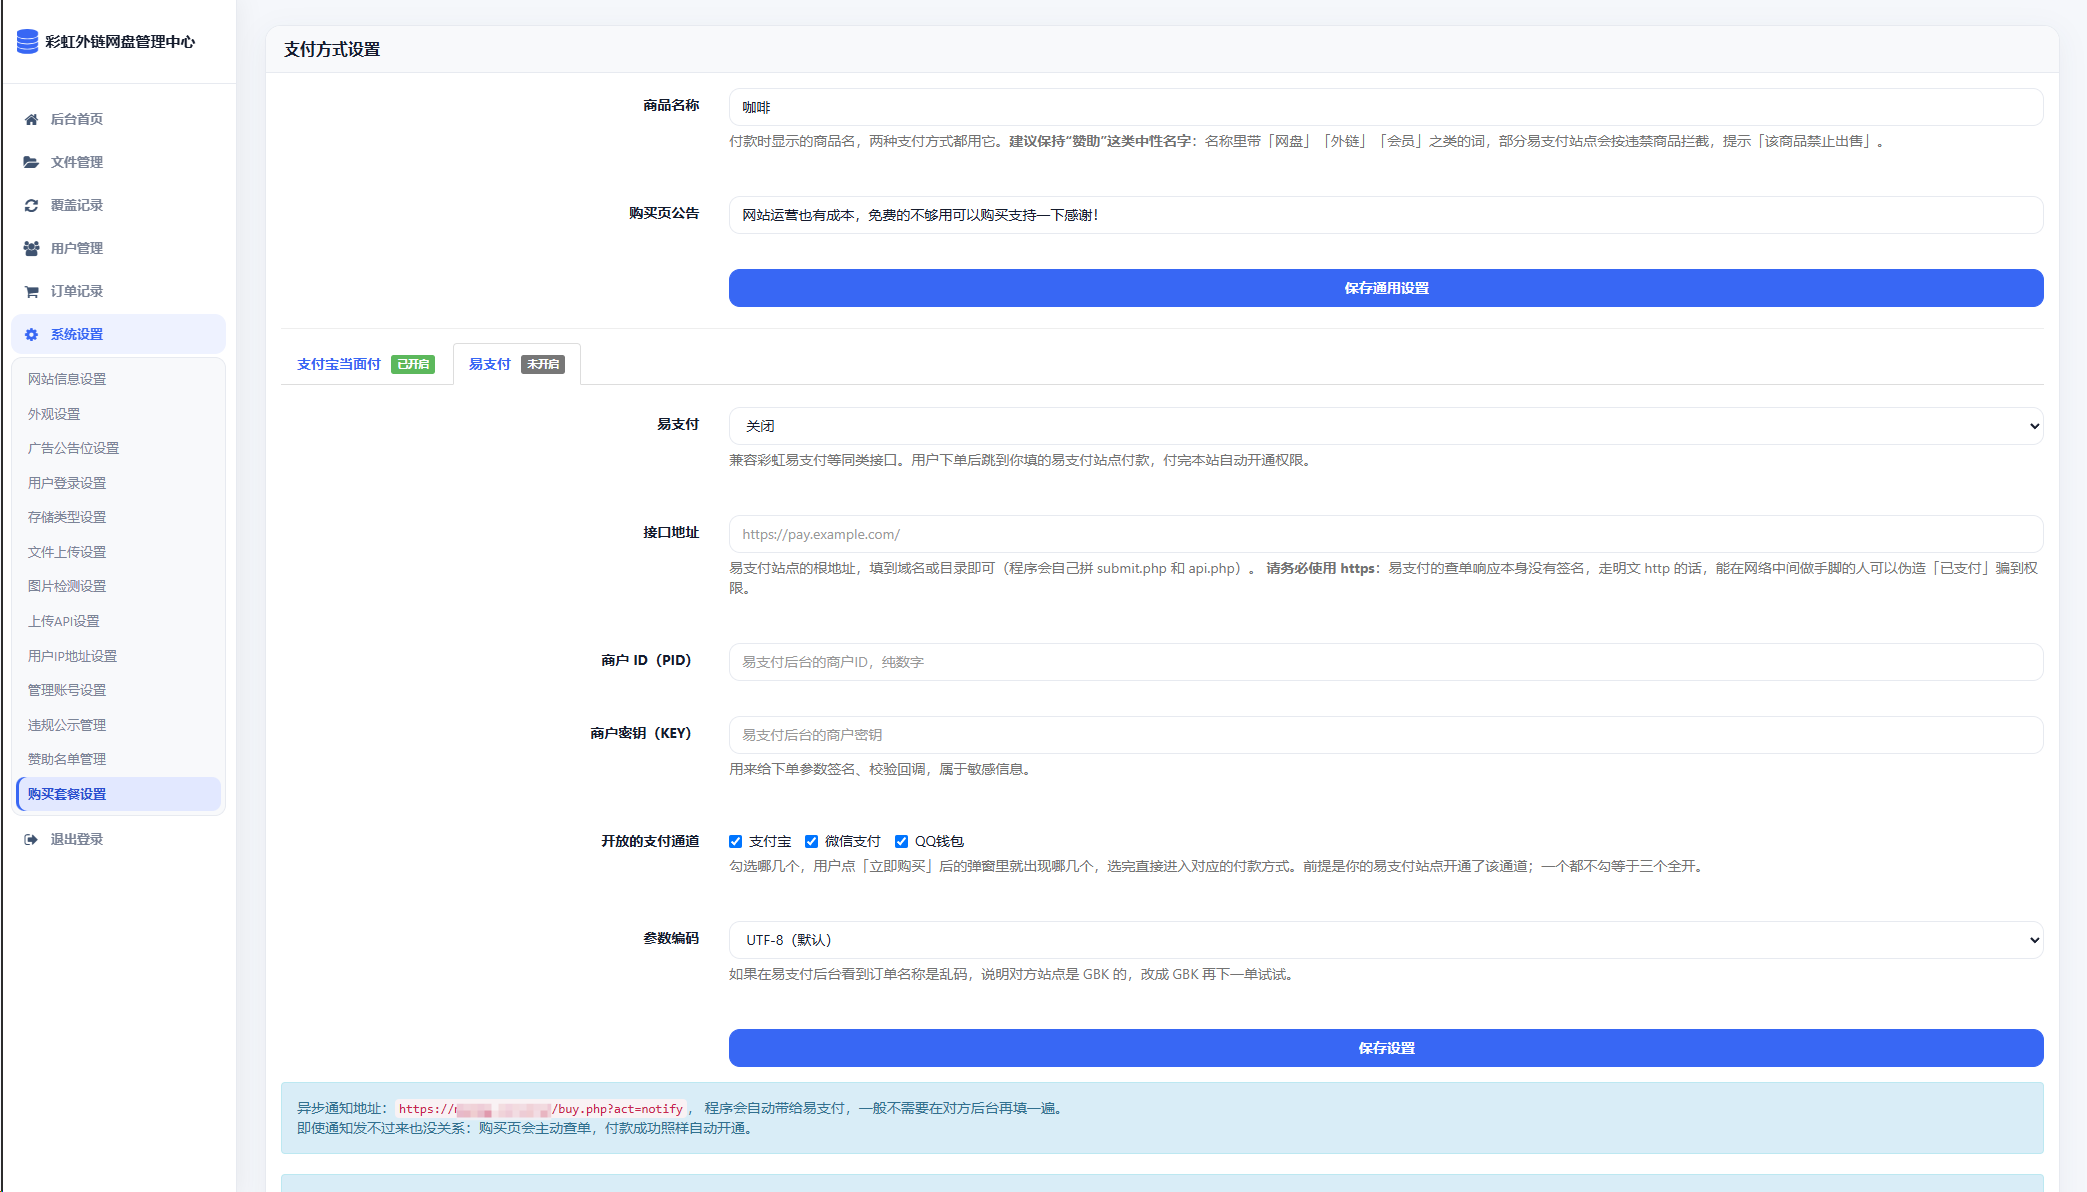
Task: Switch to the 易支付 tab
Action: coord(516,364)
